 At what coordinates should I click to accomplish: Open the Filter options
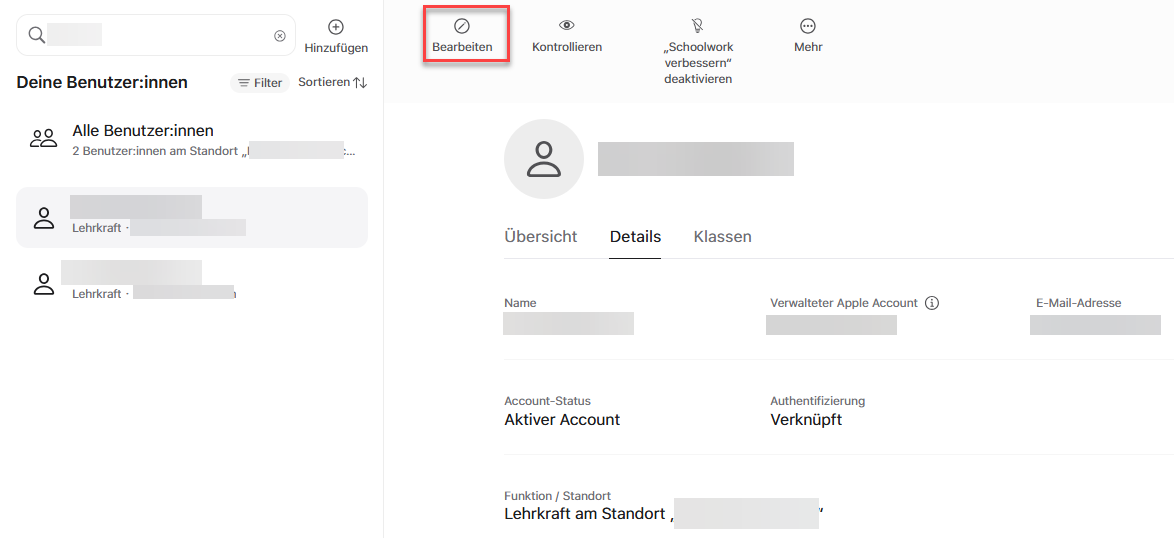click(260, 83)
